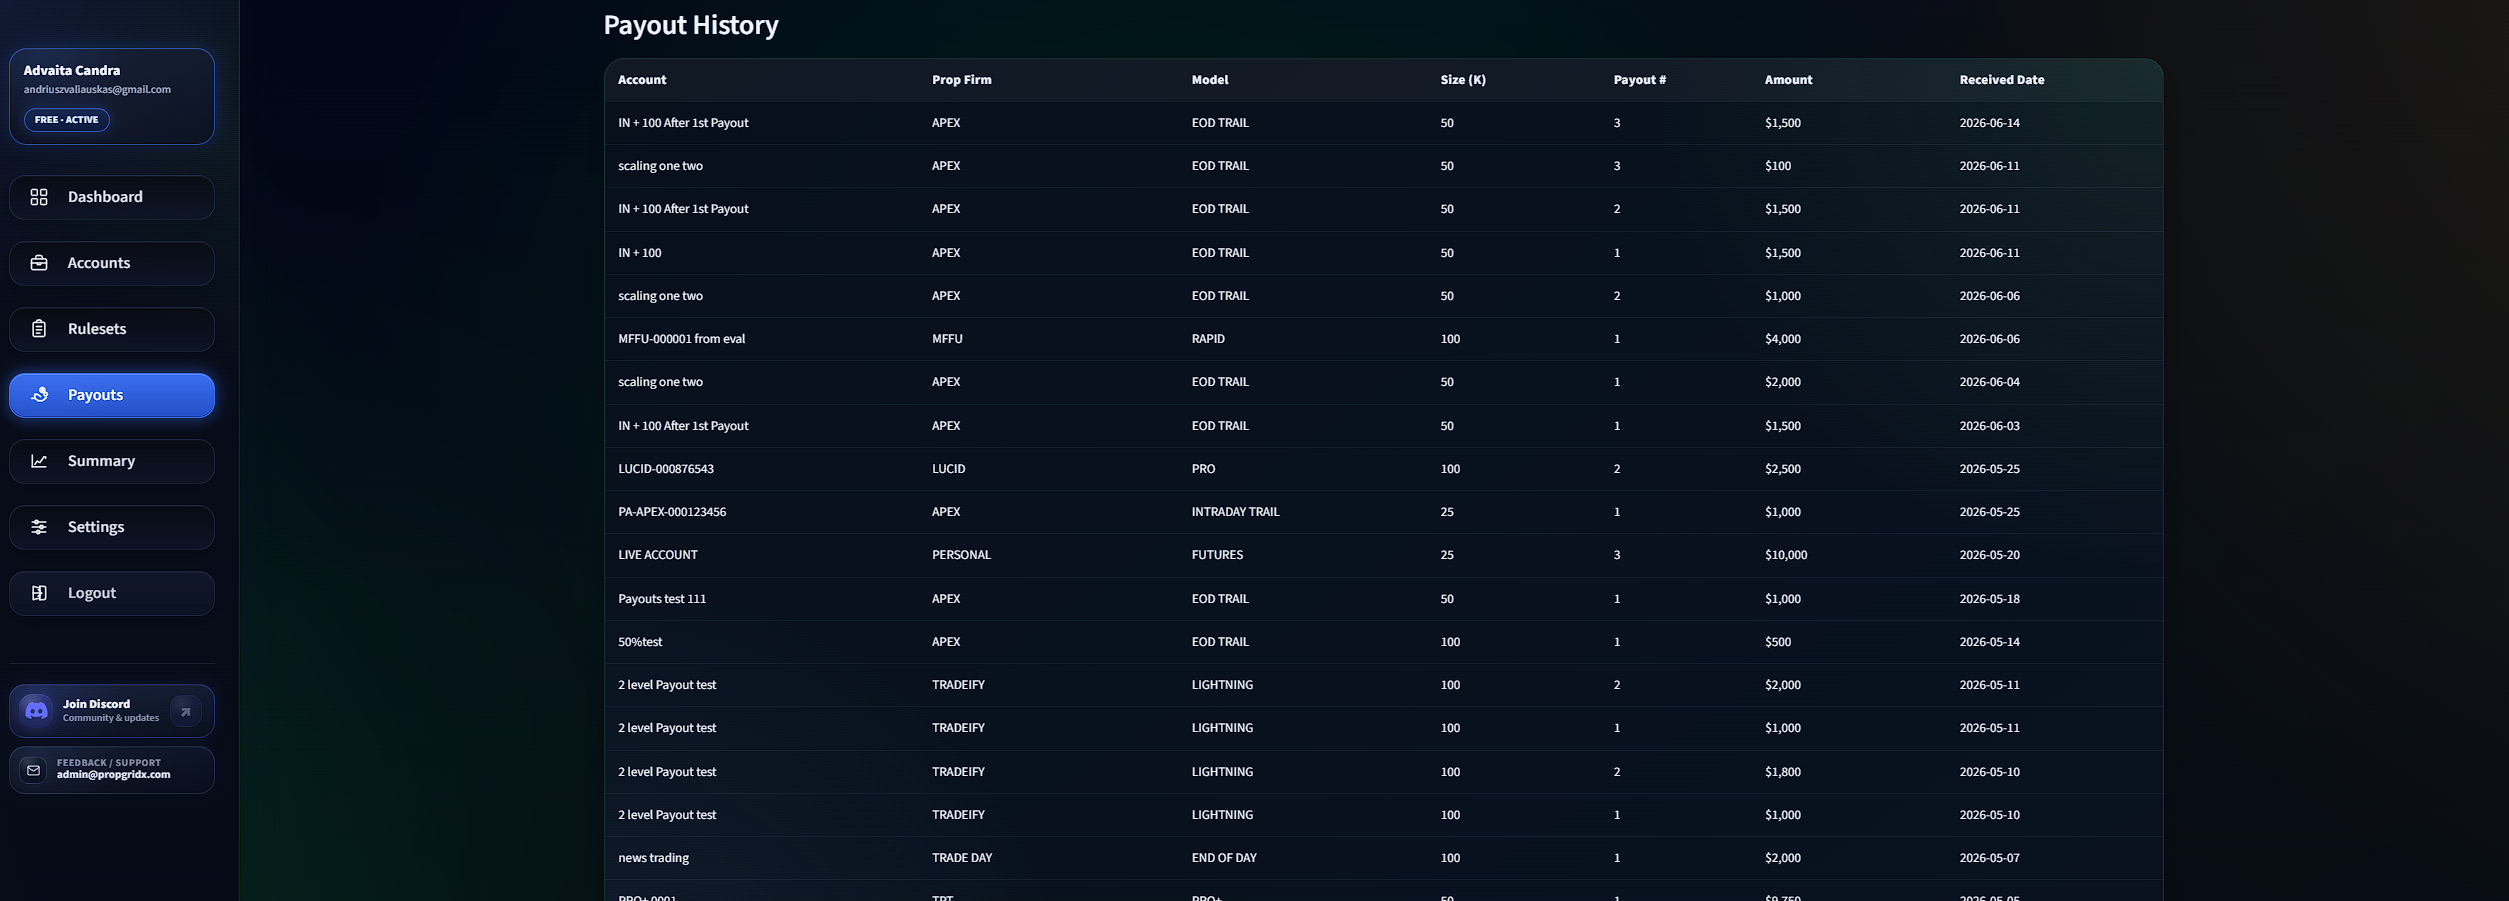Click the END OF DAY model cell
Screen dimensions: 2509x901
point(1224,858)
